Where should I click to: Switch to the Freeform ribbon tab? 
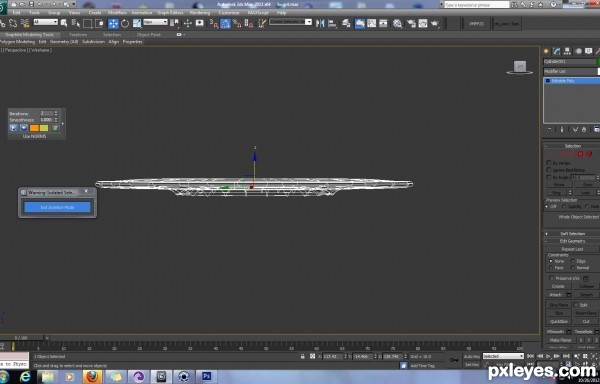tap(78, 34)
